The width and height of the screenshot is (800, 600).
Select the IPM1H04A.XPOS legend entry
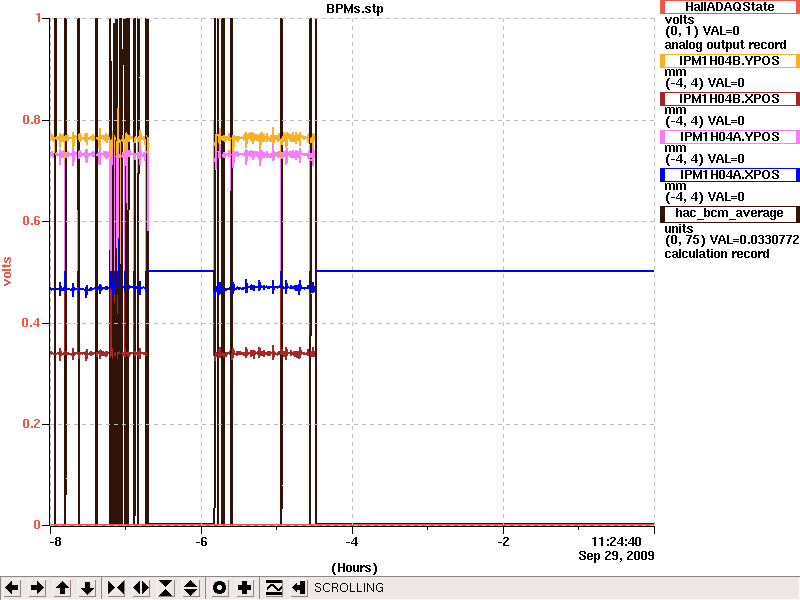730,175
